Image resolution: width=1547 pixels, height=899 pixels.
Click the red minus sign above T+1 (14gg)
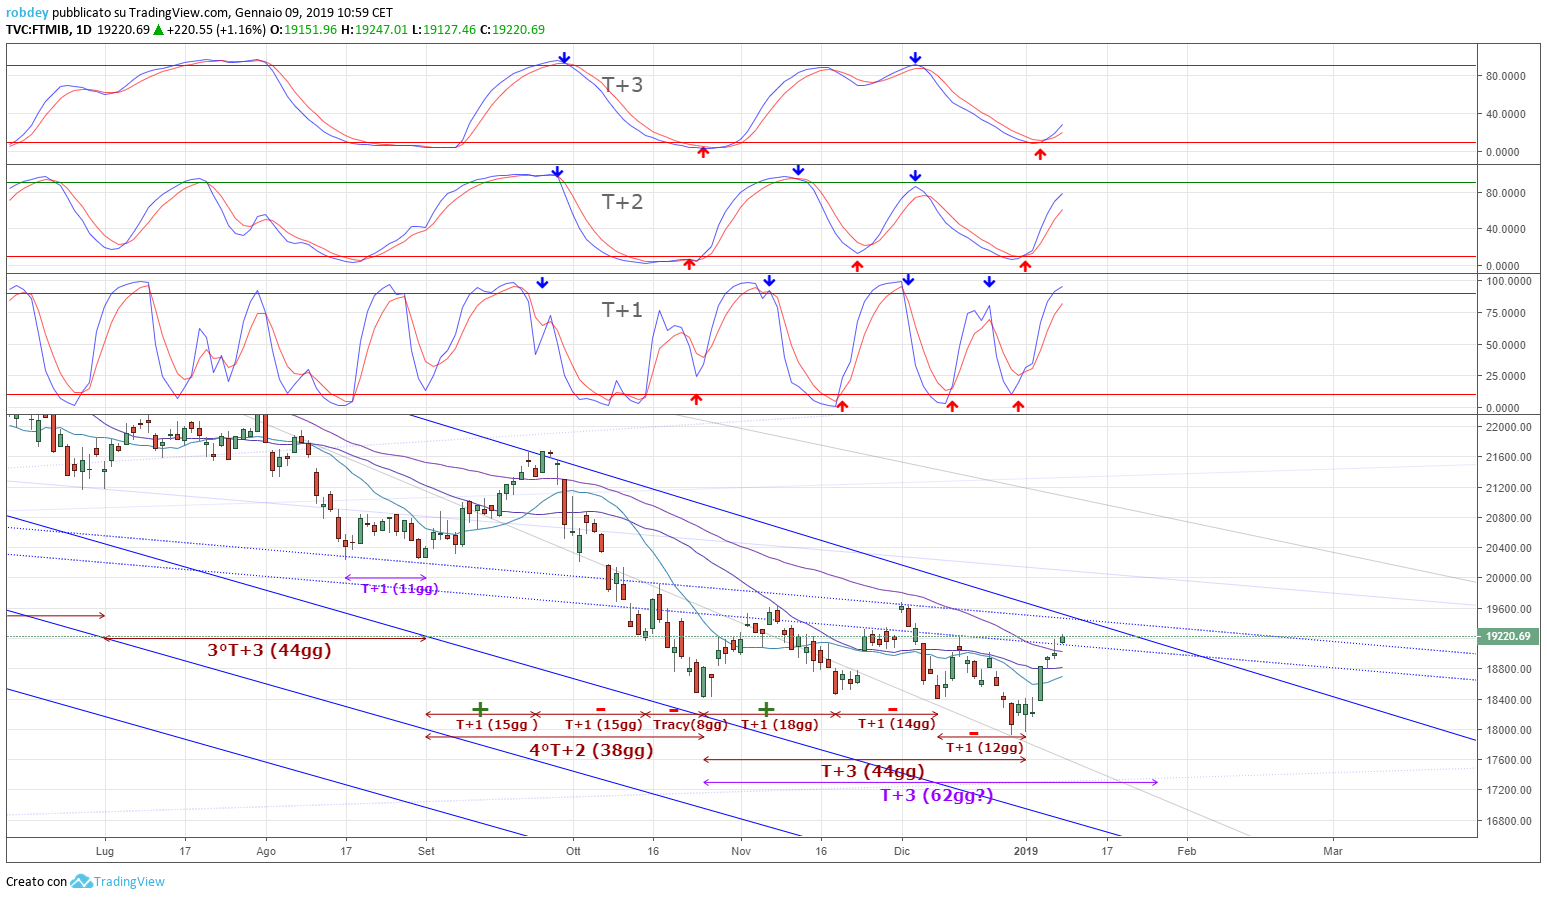tap(892, 709)
